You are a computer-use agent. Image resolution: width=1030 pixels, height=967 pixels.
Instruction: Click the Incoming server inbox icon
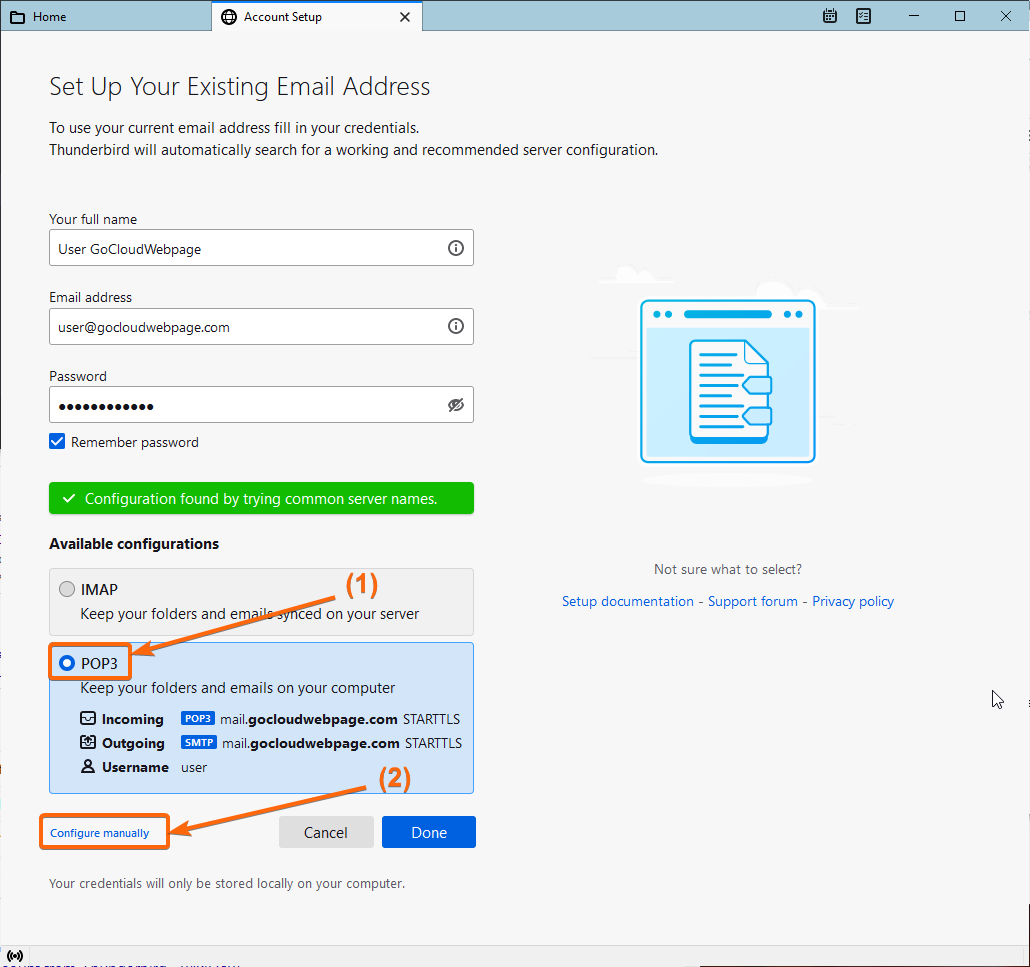click(x=87, y=718)
